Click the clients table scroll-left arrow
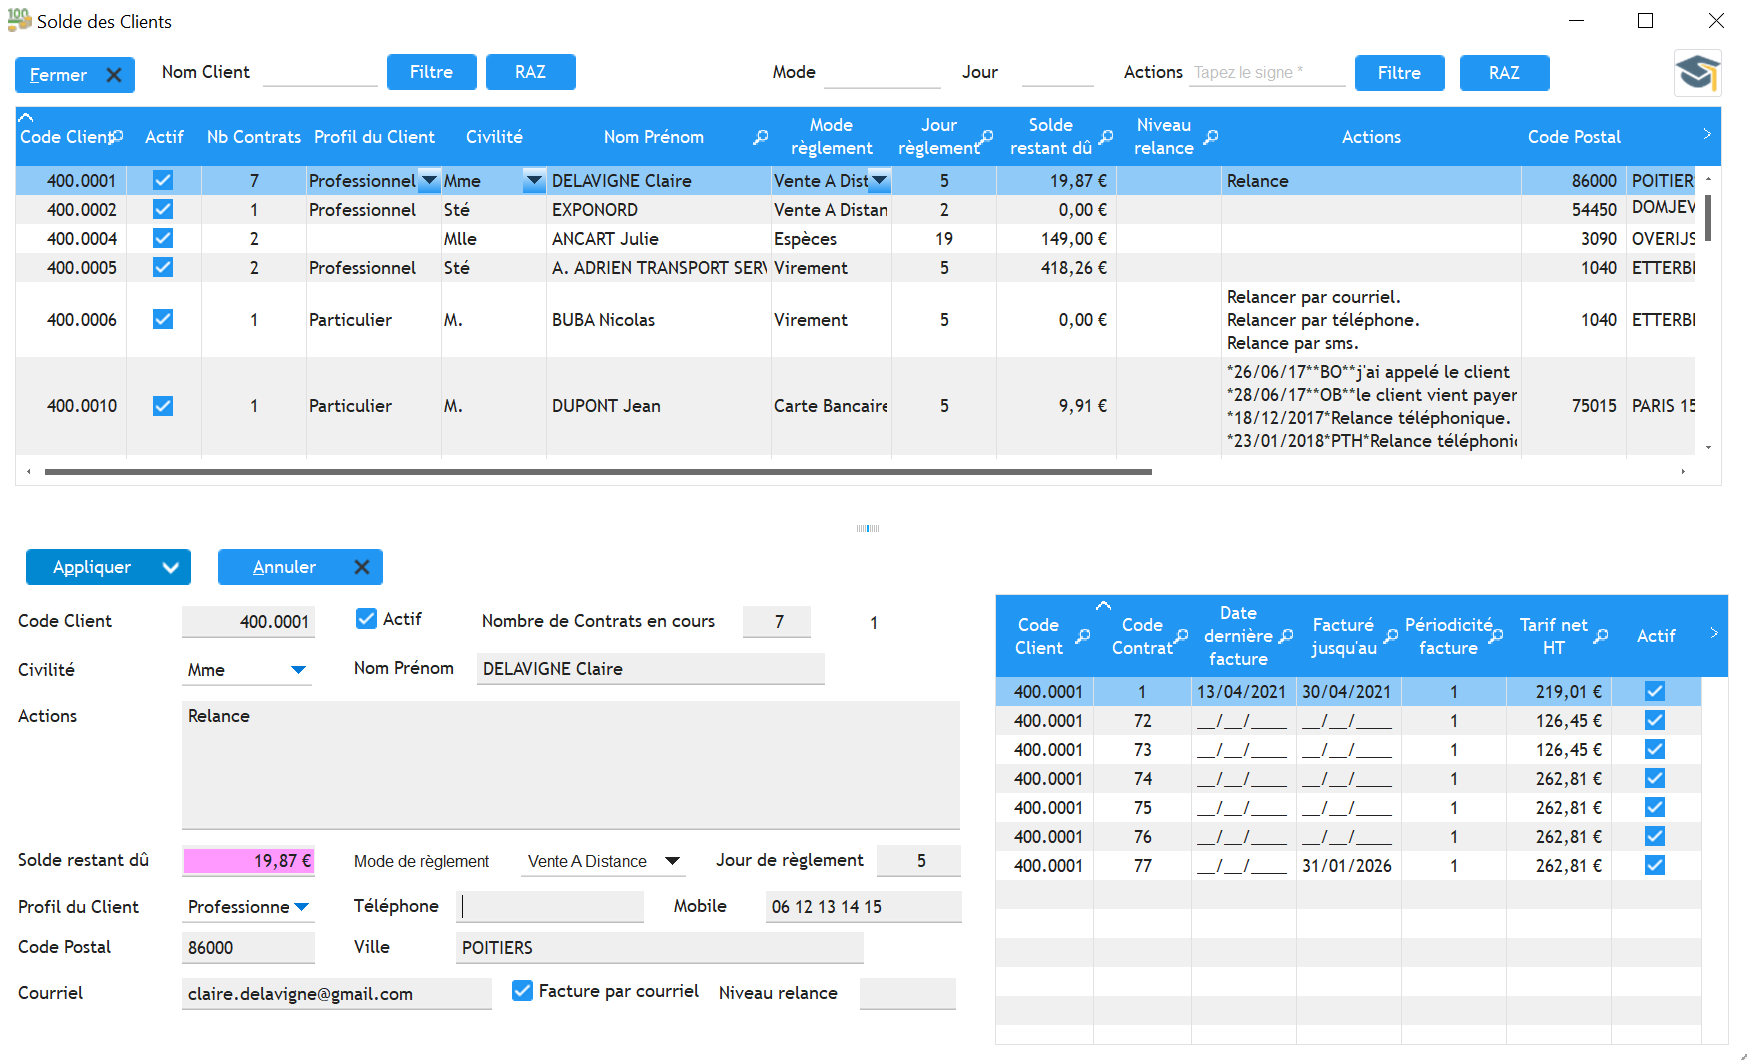Screen dimensions: 1747x1060 [x=28, y=471]
